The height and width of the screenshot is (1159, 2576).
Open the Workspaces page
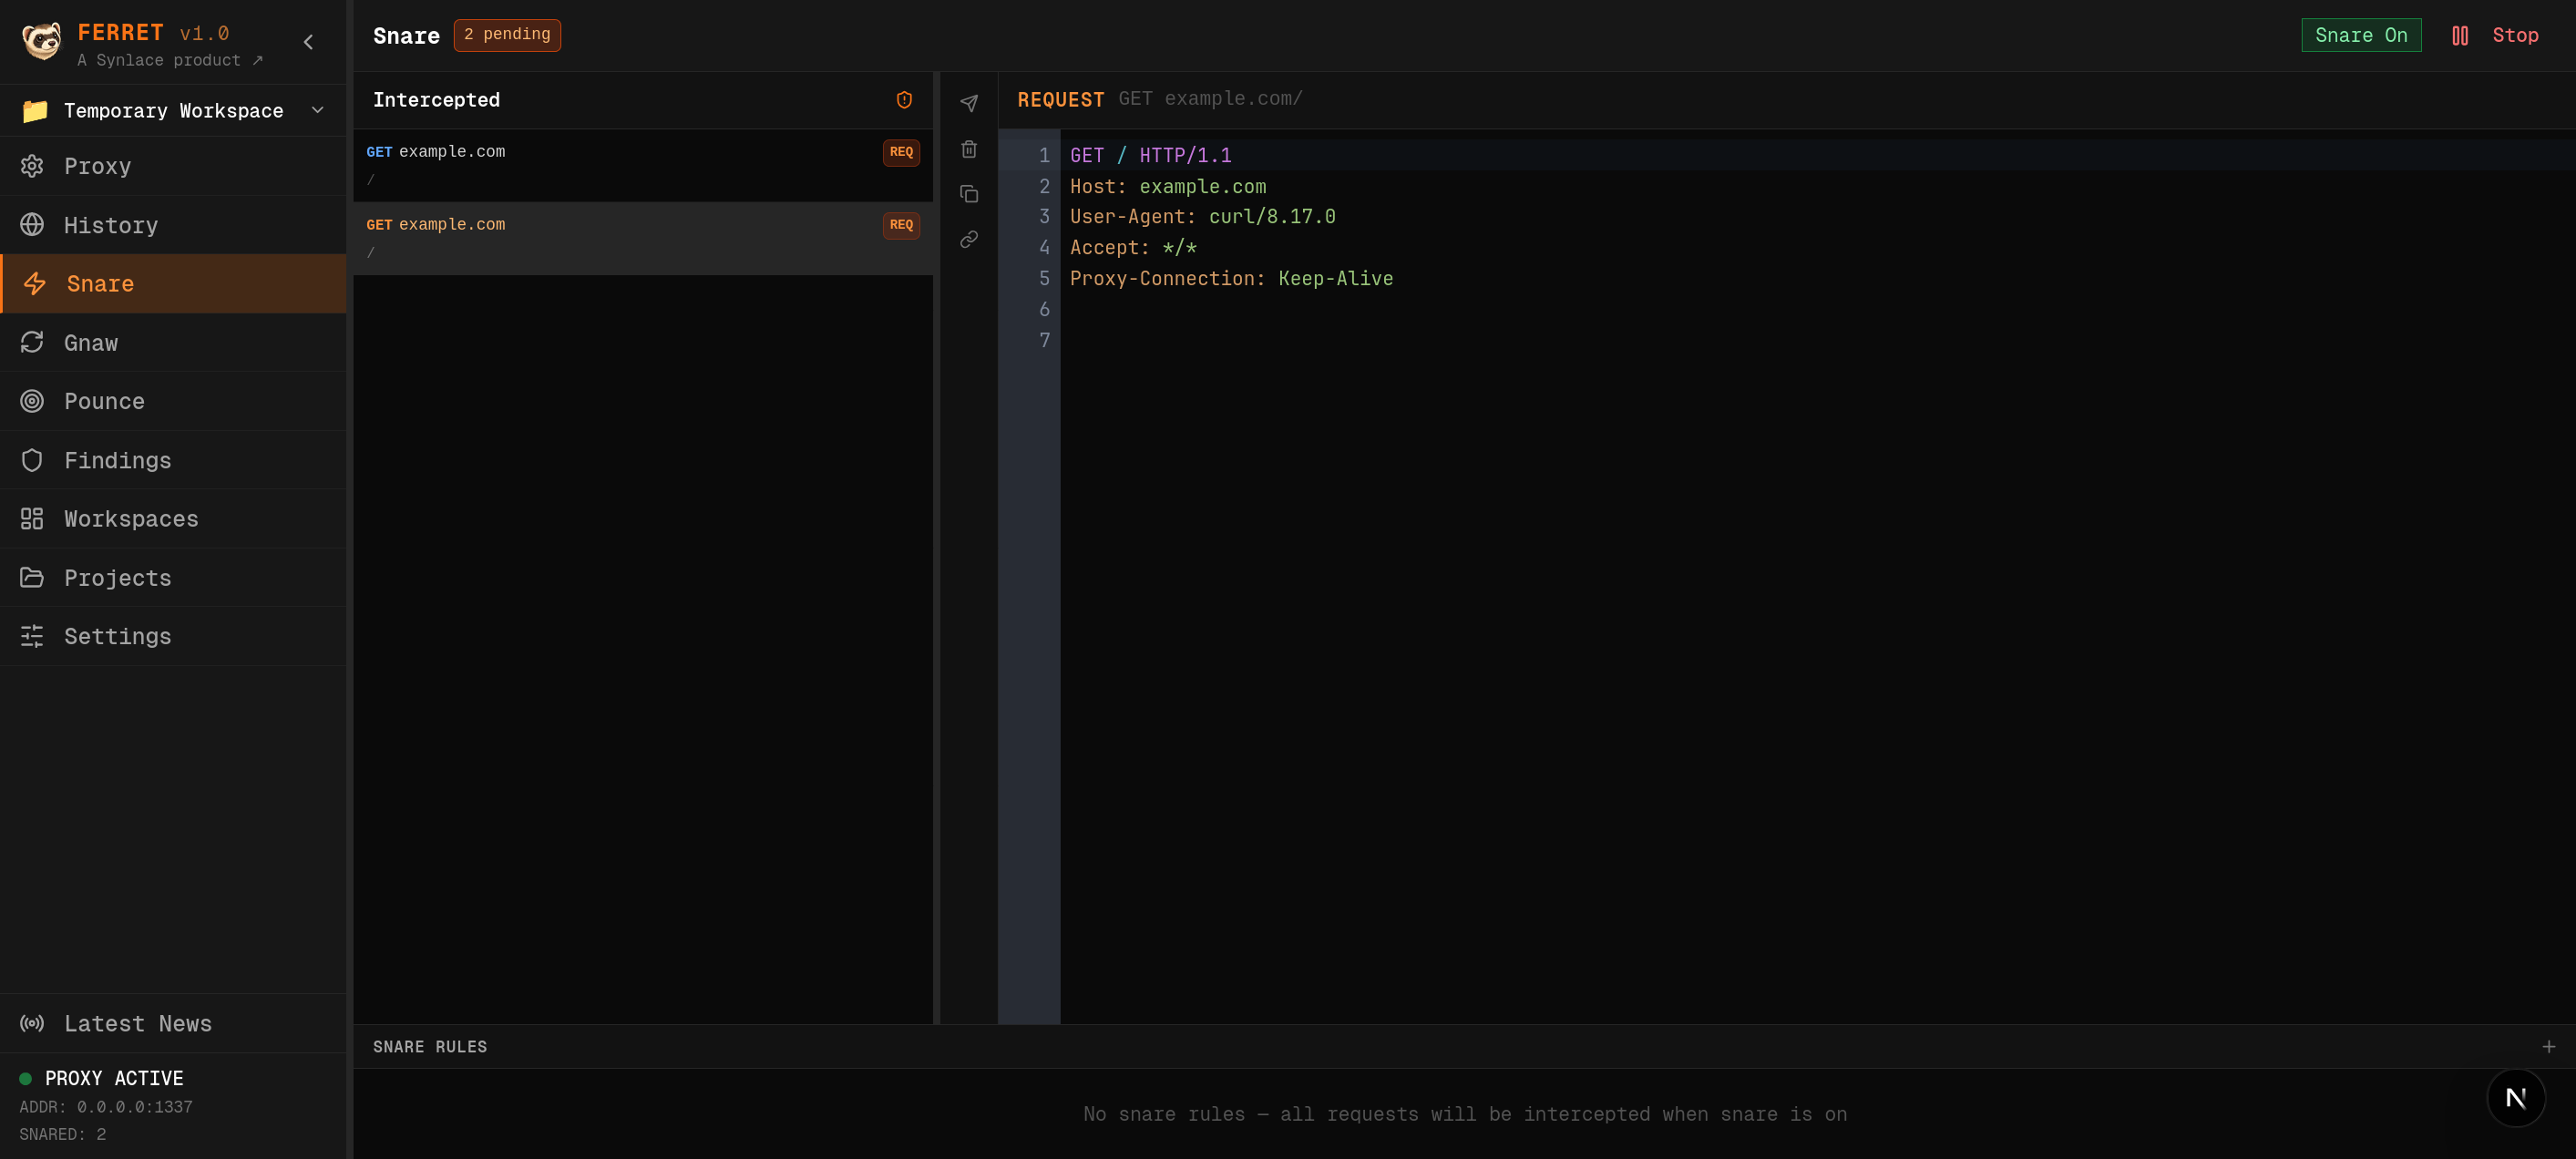tap(173, 519)
